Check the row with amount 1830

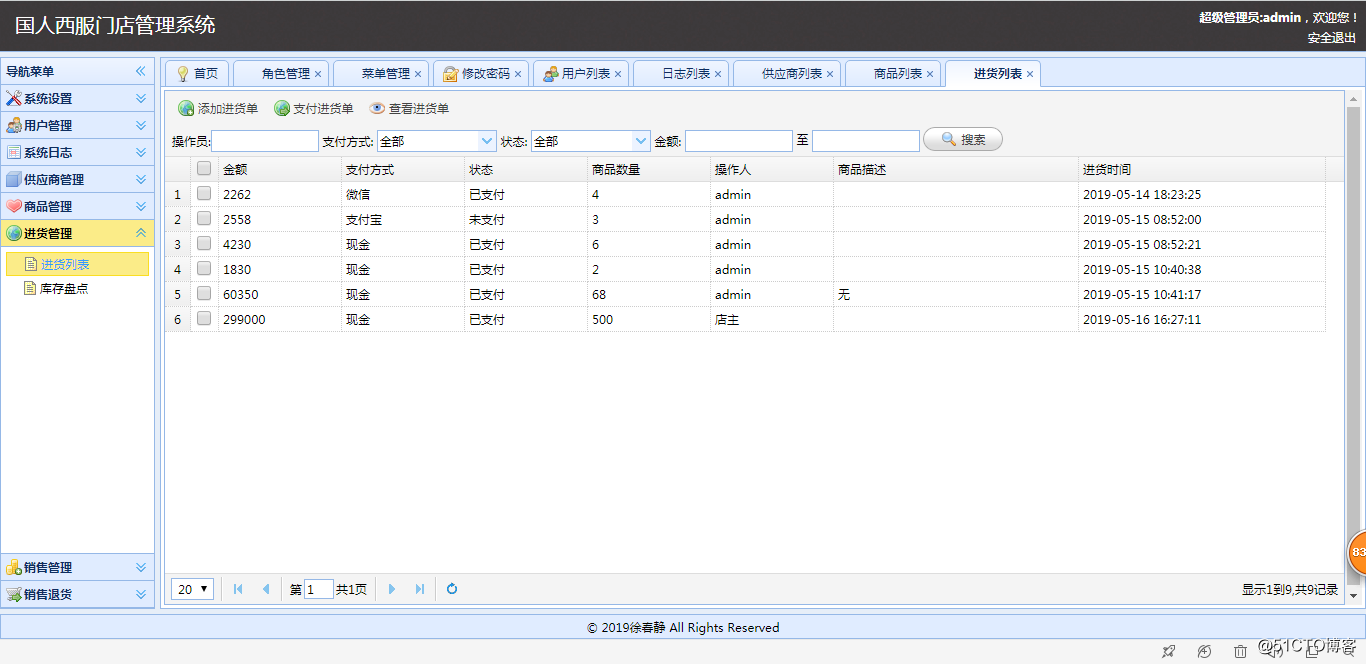click(204, 269)
